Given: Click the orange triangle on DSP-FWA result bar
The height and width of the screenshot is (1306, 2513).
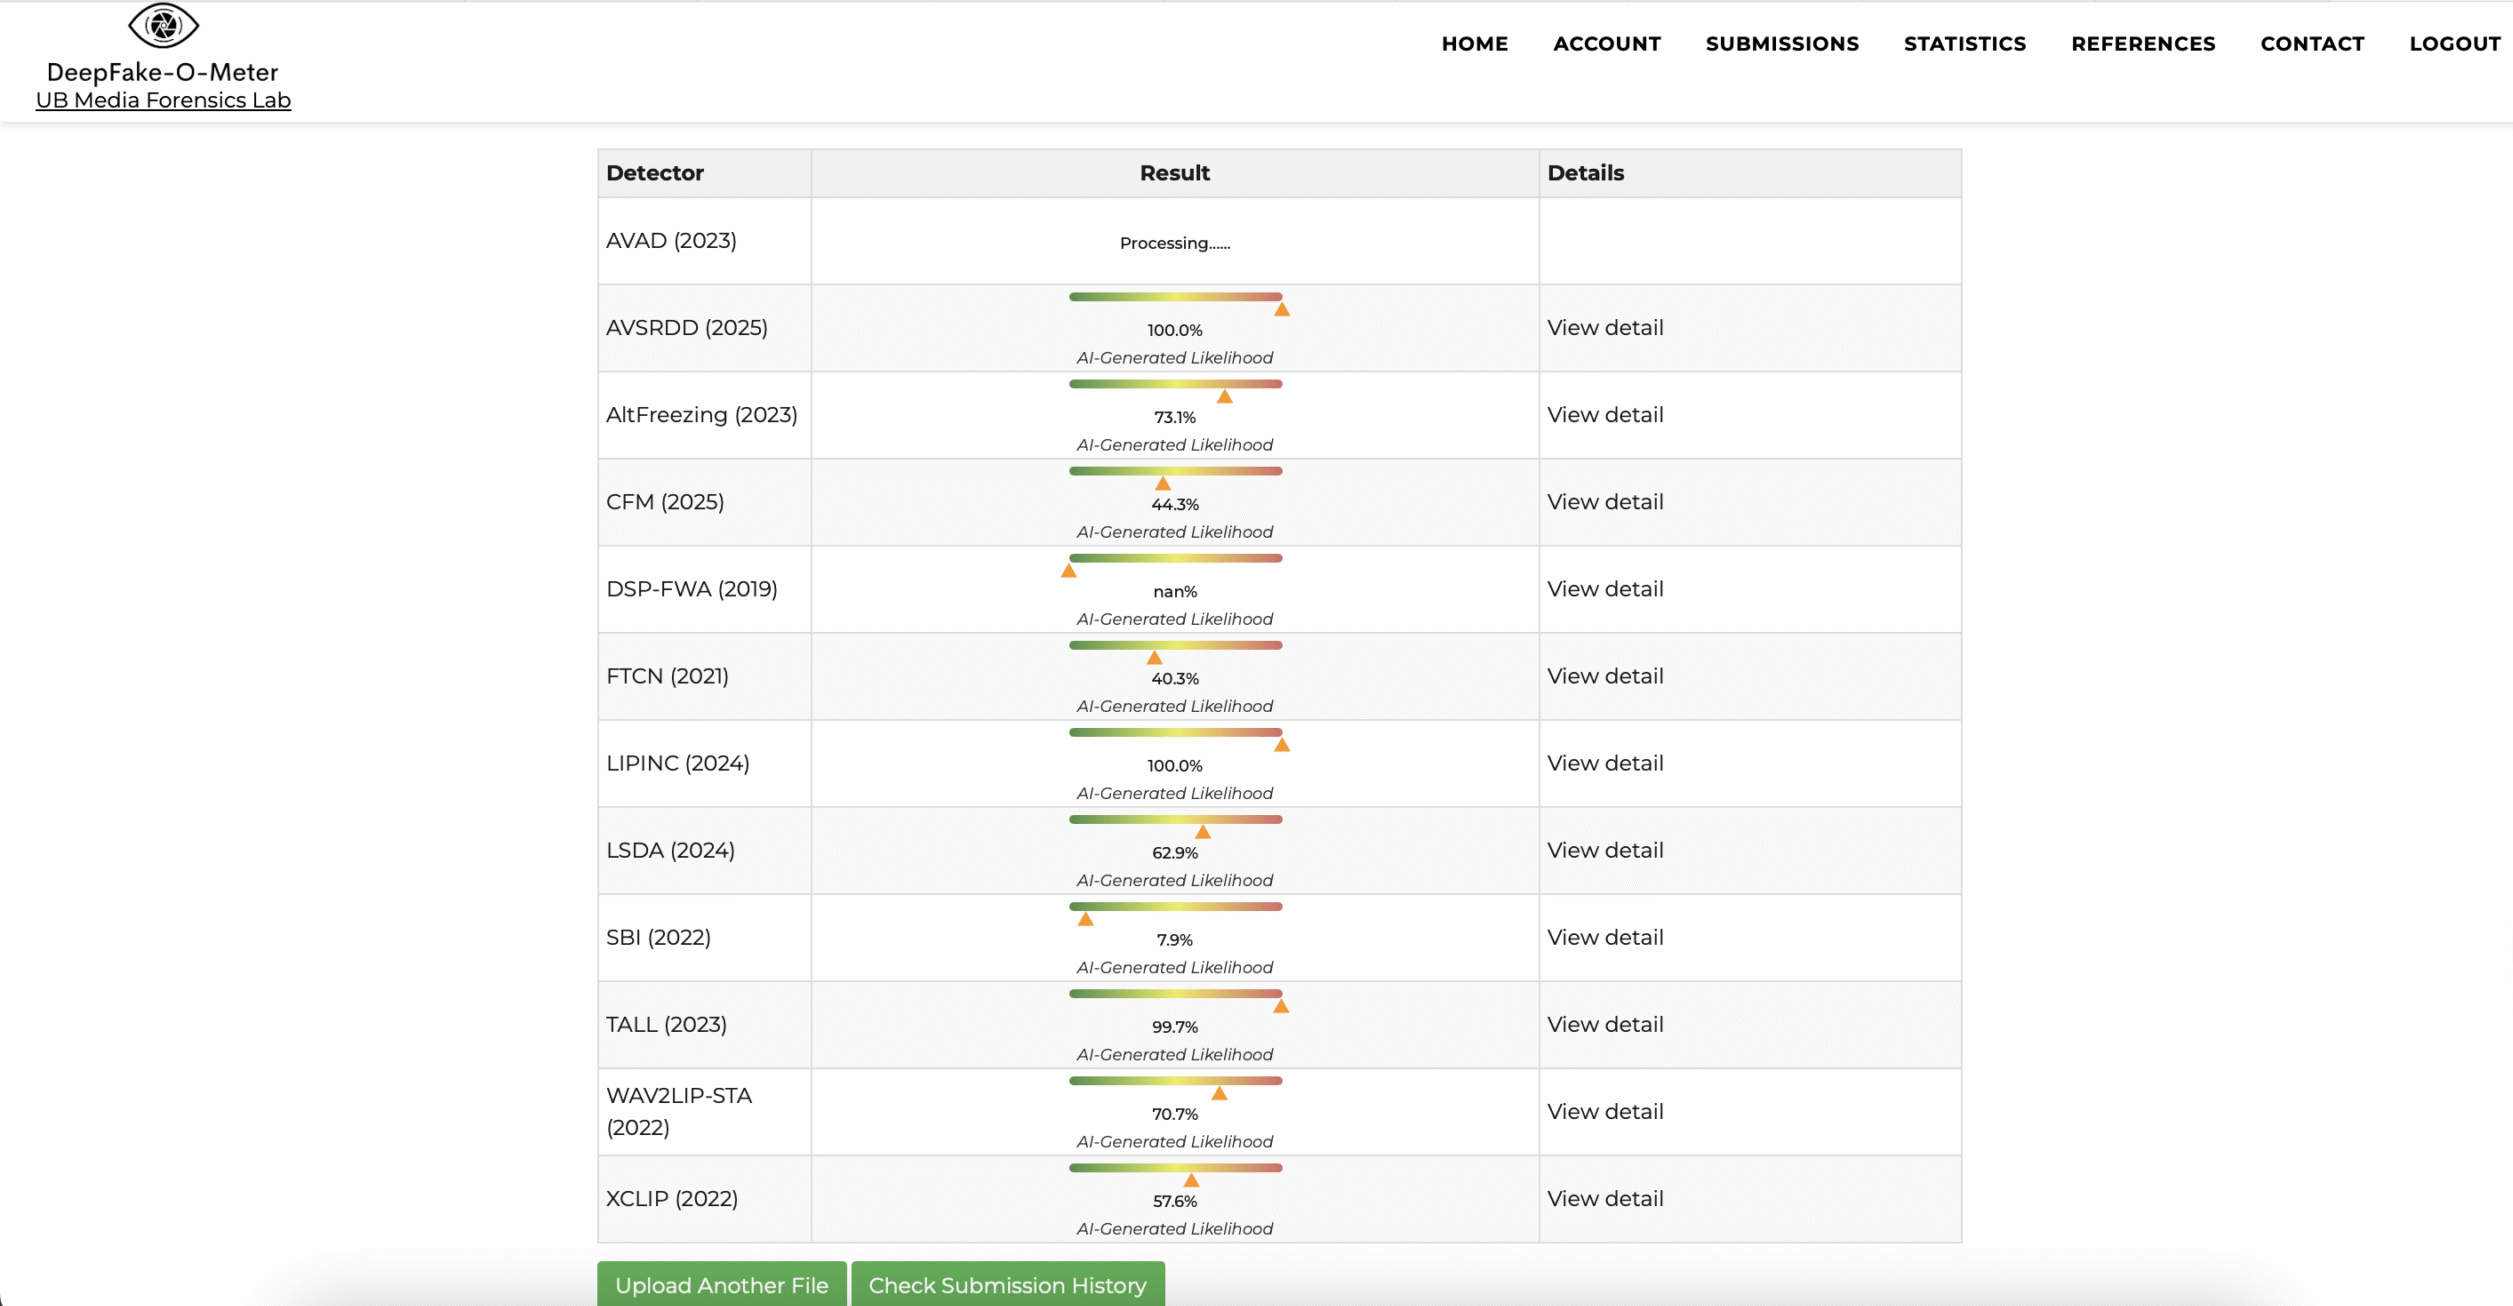Looking at the screenshot, I should tap(1068, 571).
